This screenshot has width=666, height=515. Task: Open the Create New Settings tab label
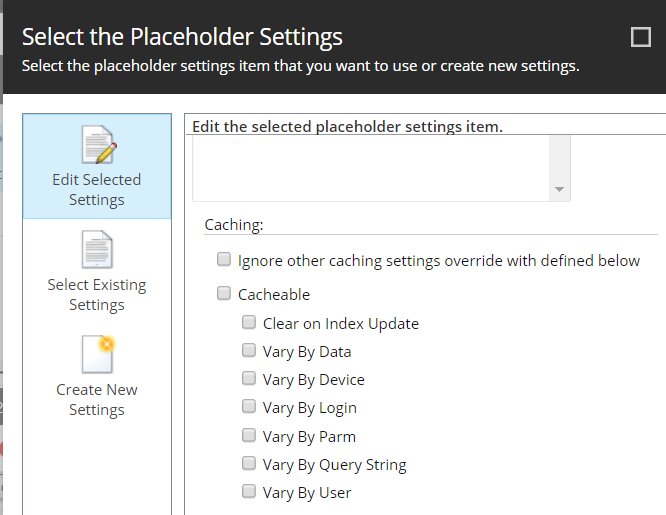97,399
